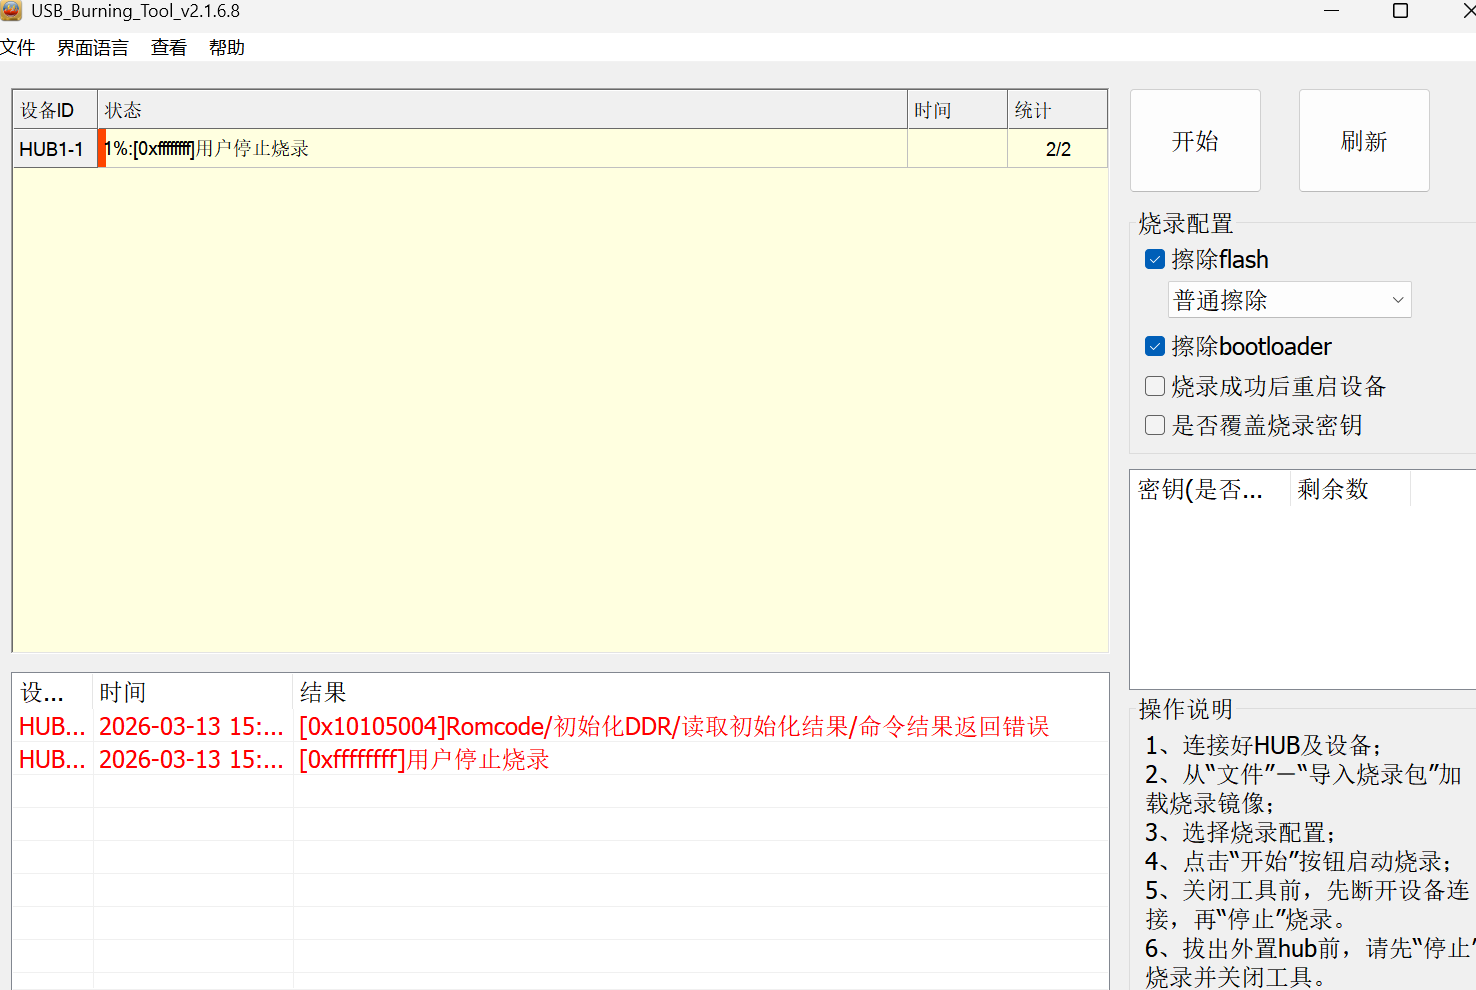The height and width of the screenshot is (990, 1476).
Task: Maximize the USB Burning Tool window
Action: click(1401, 11)
